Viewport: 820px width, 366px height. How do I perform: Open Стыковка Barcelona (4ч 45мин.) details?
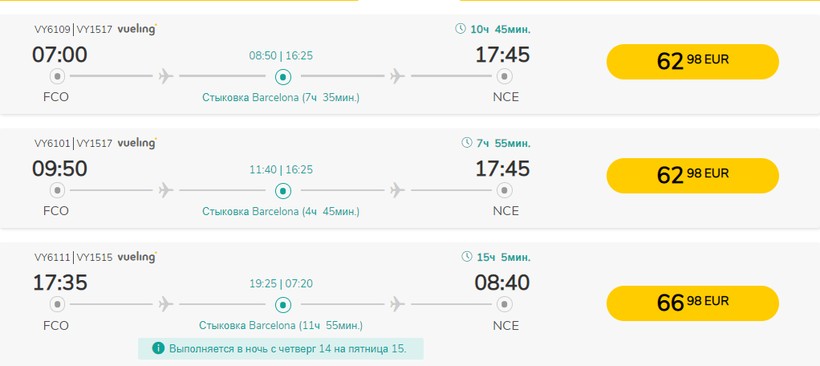pos(281,212)
